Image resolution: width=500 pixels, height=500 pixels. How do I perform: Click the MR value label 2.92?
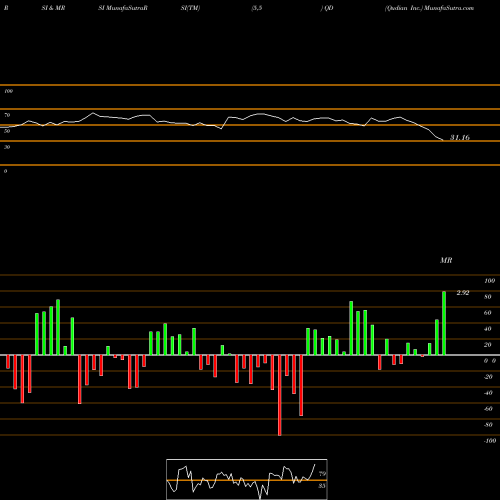tap(463, 293)
